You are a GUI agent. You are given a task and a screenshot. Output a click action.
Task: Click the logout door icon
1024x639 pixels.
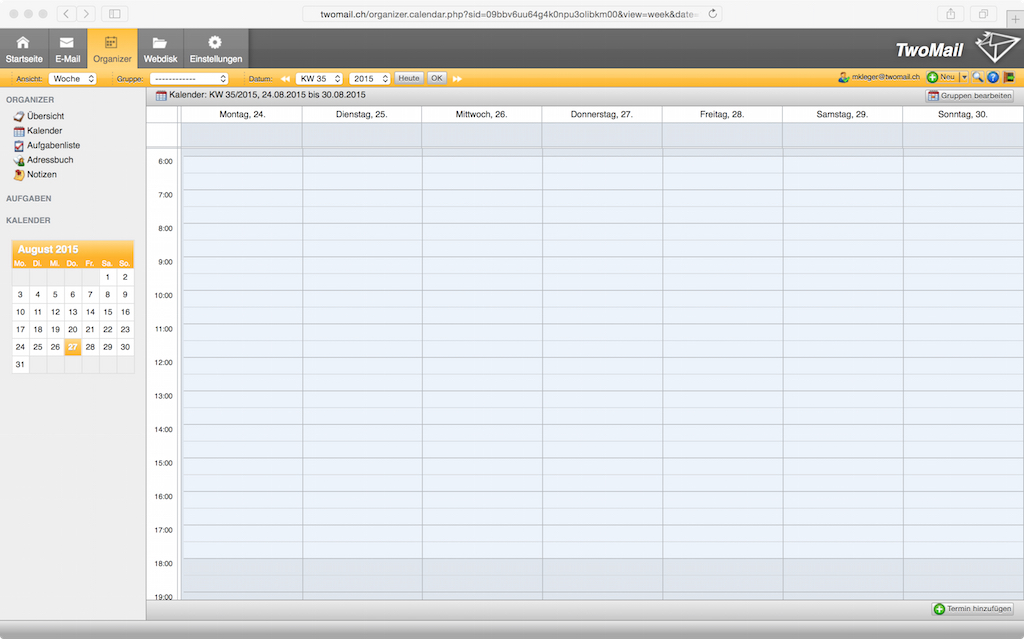coord(1009,77)
